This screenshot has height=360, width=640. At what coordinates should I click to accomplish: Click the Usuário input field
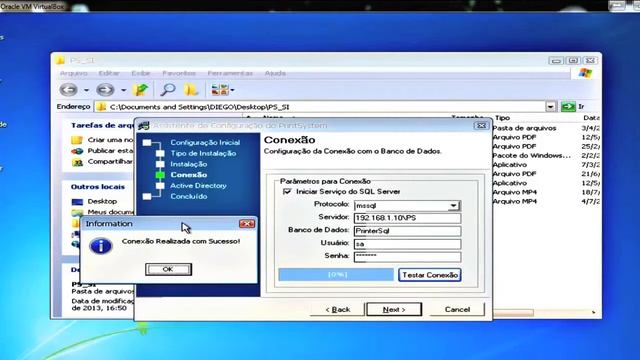(407, 244)
